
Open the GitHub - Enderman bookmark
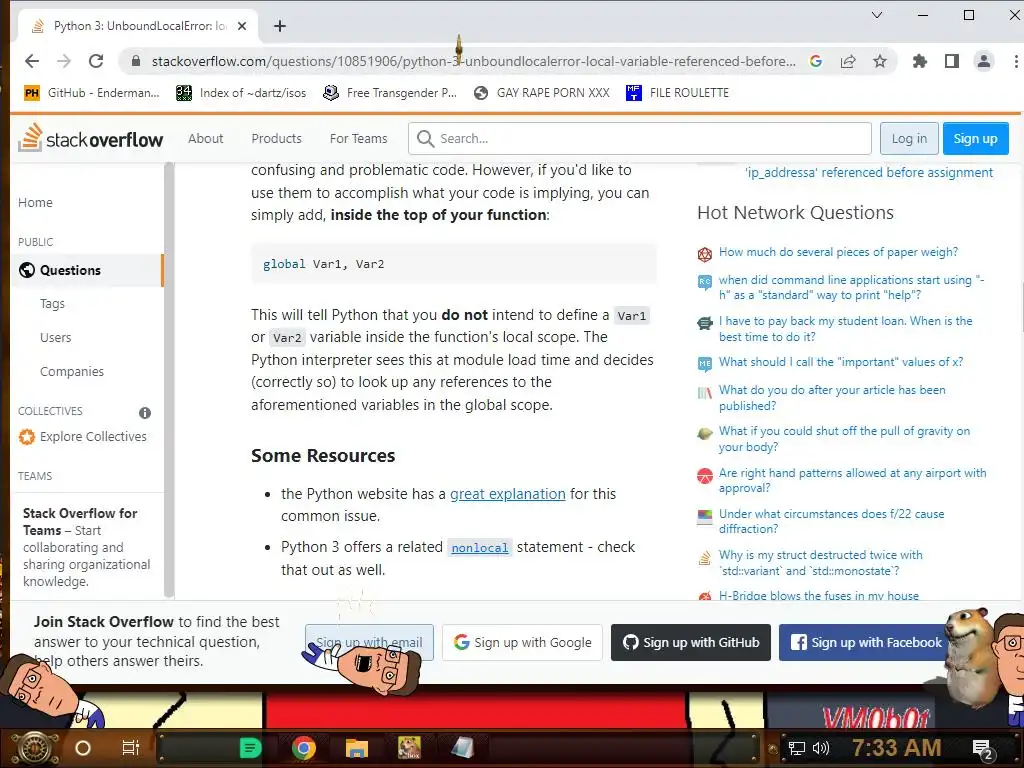(92, 93)
